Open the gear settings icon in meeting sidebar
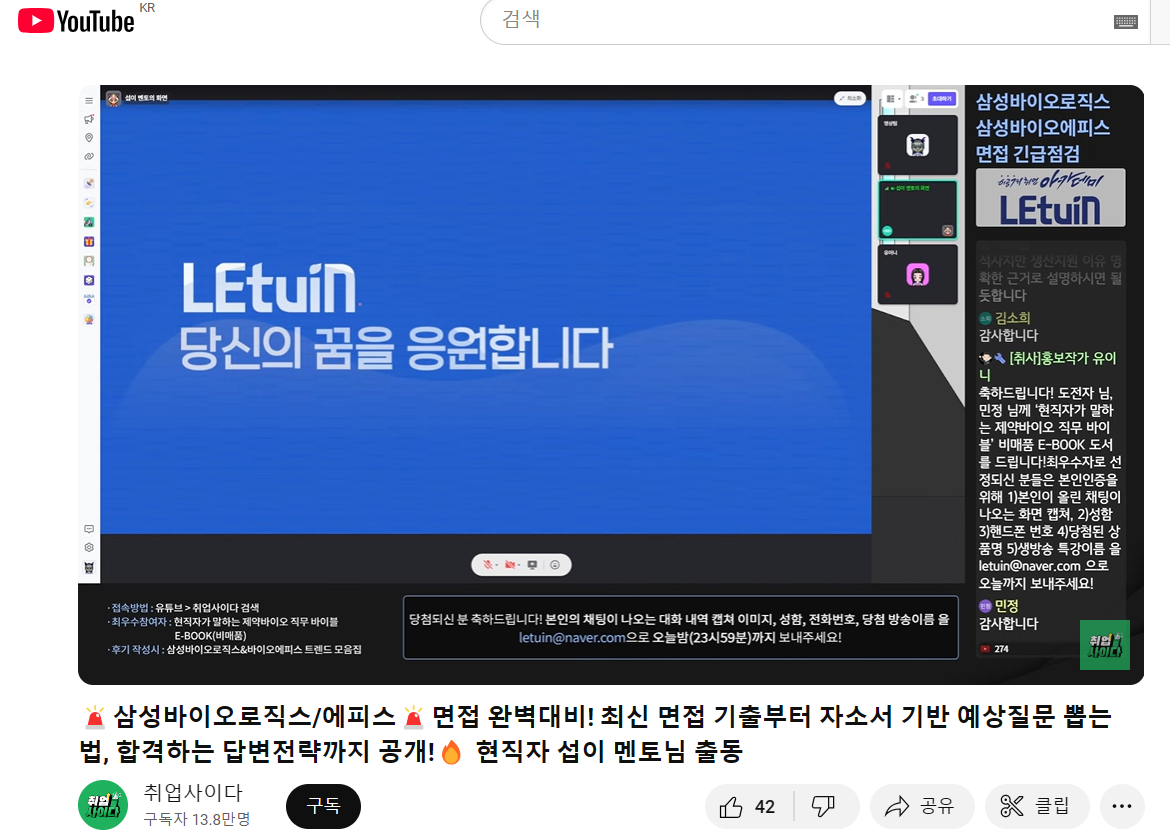 click(89, 547)
